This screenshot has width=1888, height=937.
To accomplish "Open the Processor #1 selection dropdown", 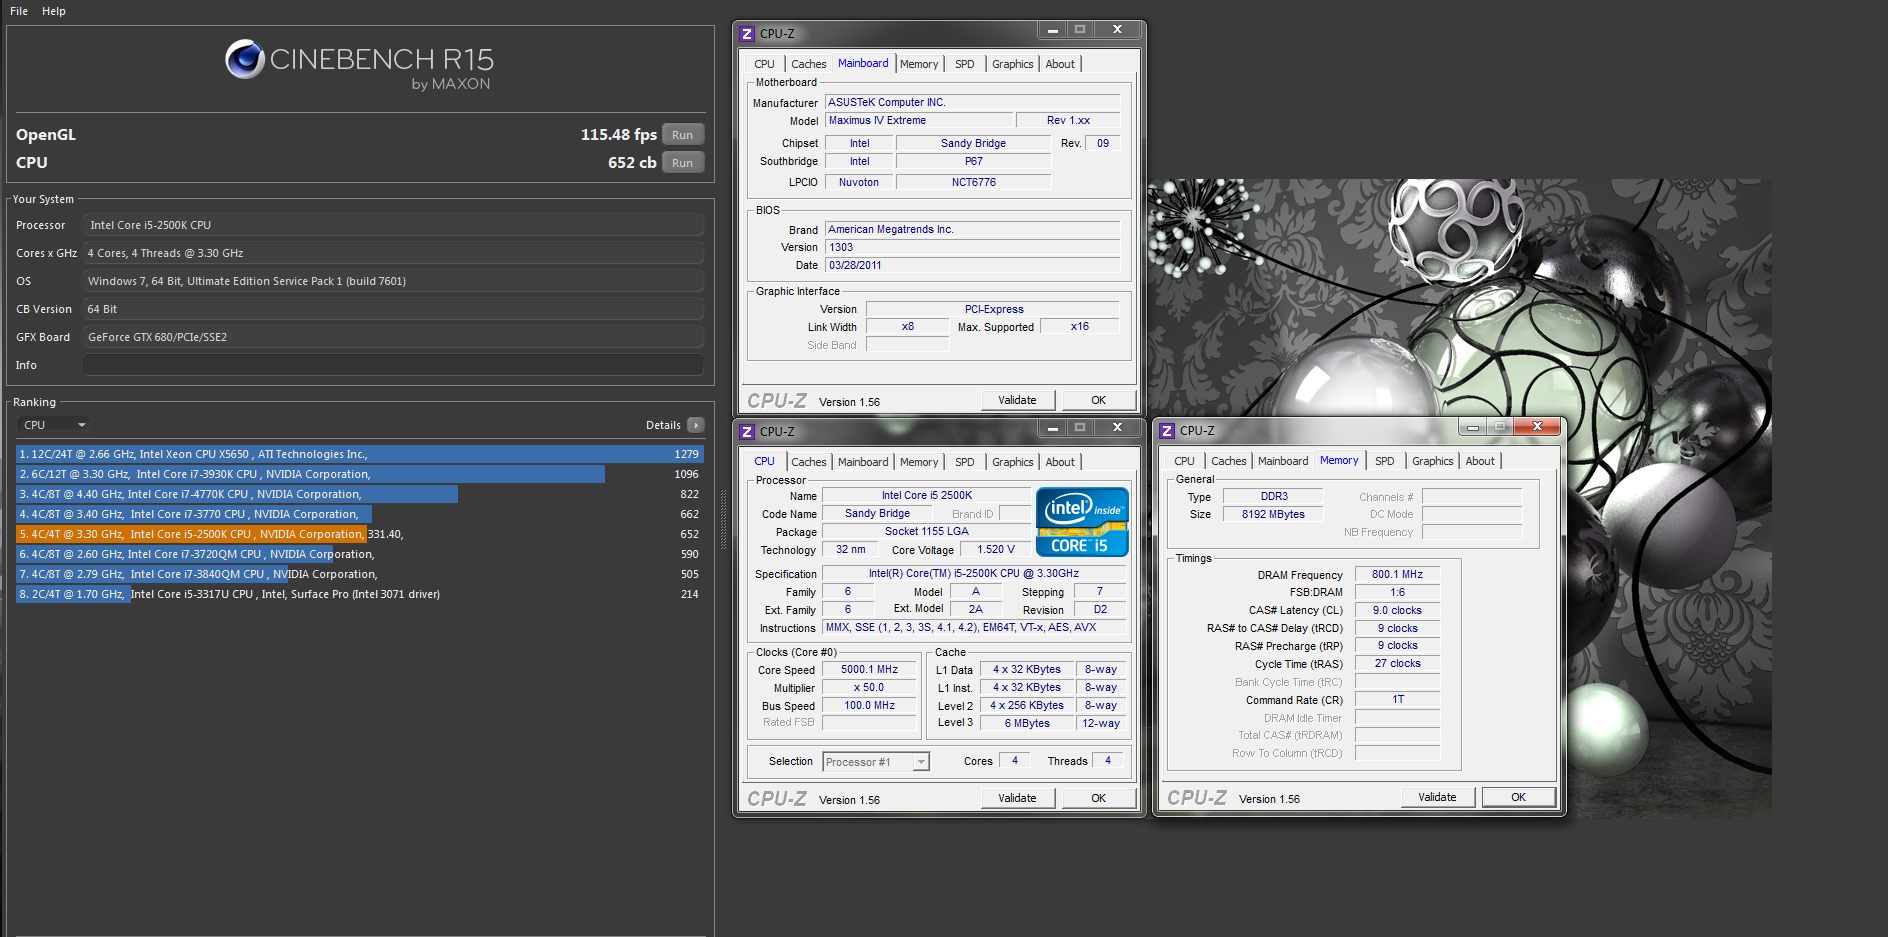I will [x=876, y=762].
